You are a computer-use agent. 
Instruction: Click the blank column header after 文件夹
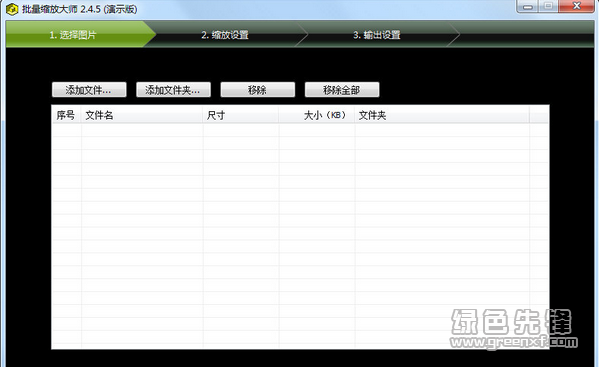[539, 115]
